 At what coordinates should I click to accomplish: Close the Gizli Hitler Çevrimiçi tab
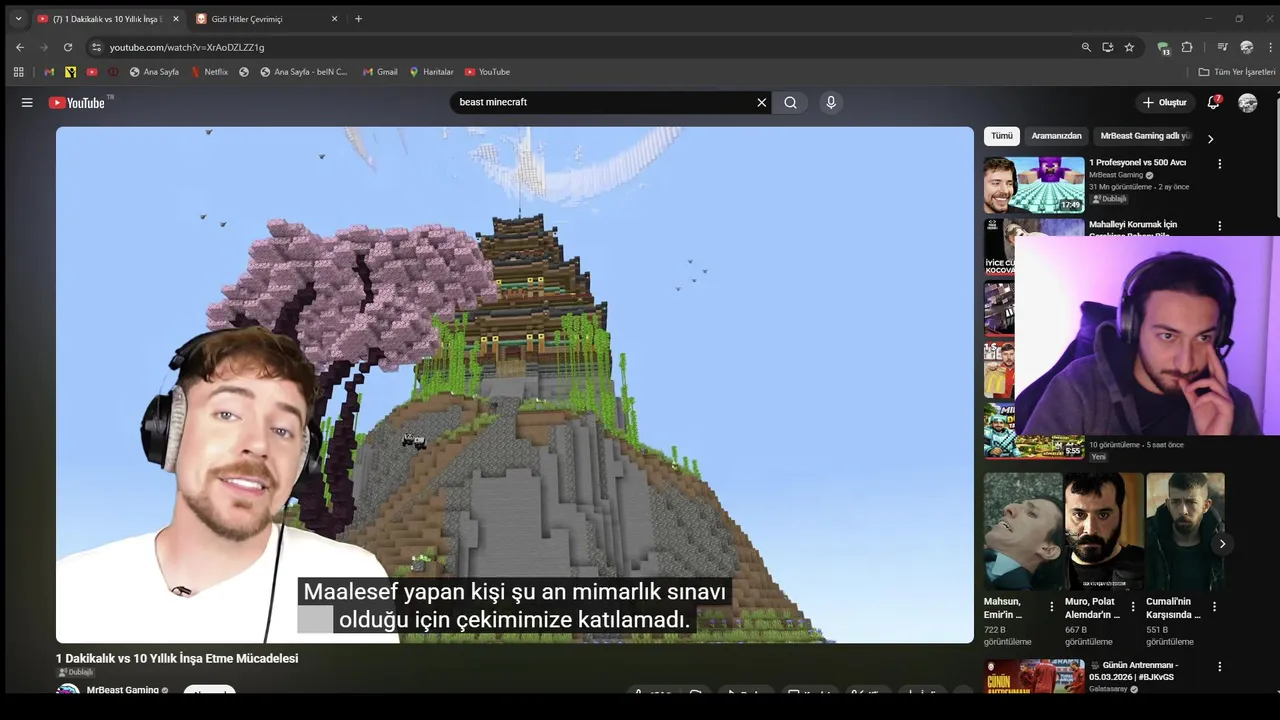[334, 19]
